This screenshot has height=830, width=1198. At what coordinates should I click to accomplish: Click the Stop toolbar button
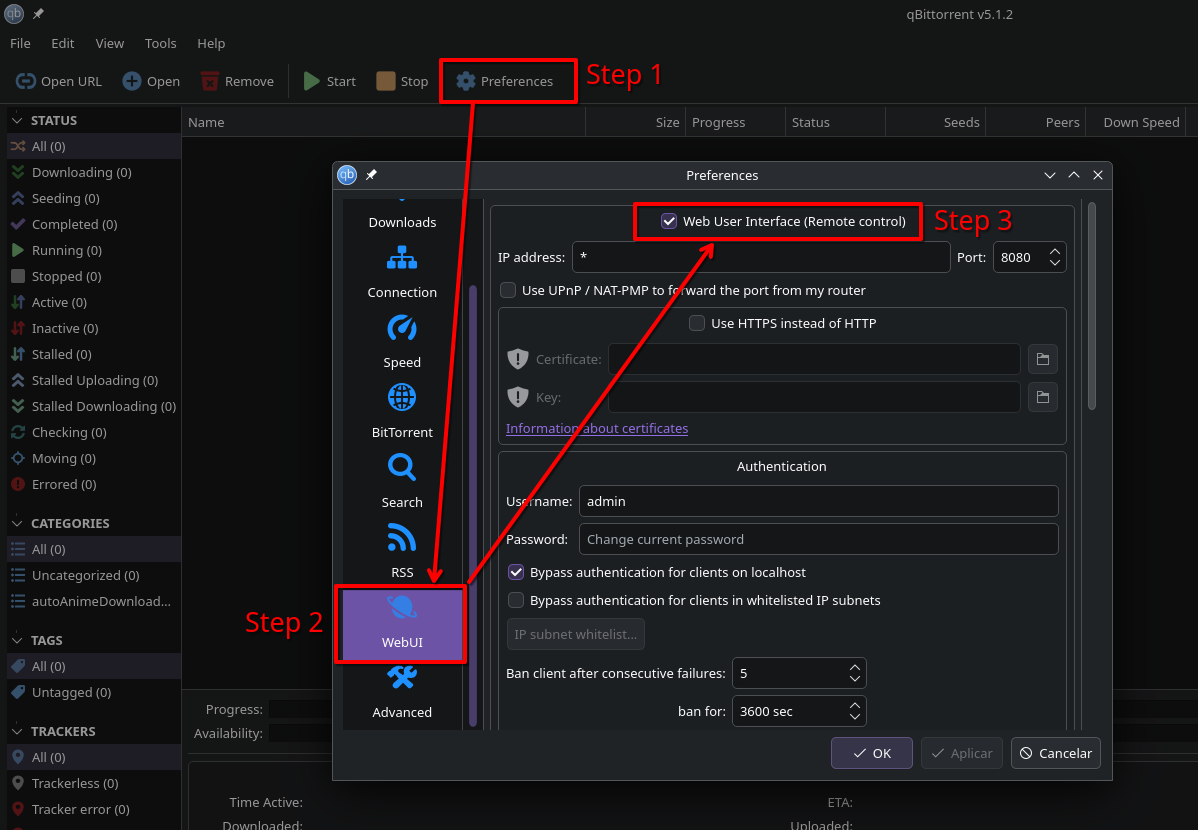click(402, 81)
